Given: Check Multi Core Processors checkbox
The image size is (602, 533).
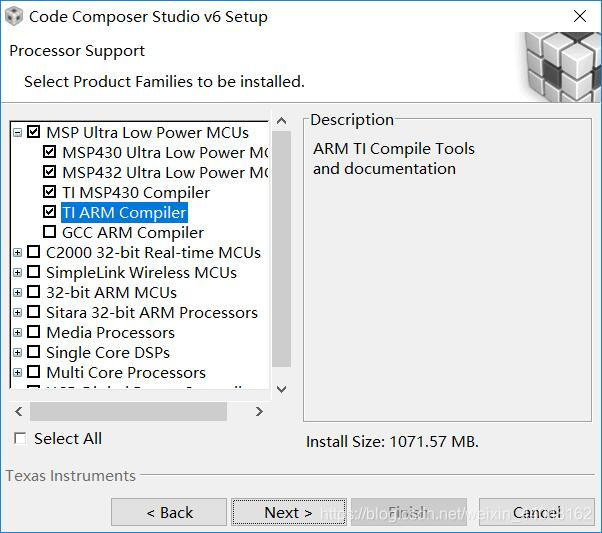Looking at the screenshot, I should (33, 372).
